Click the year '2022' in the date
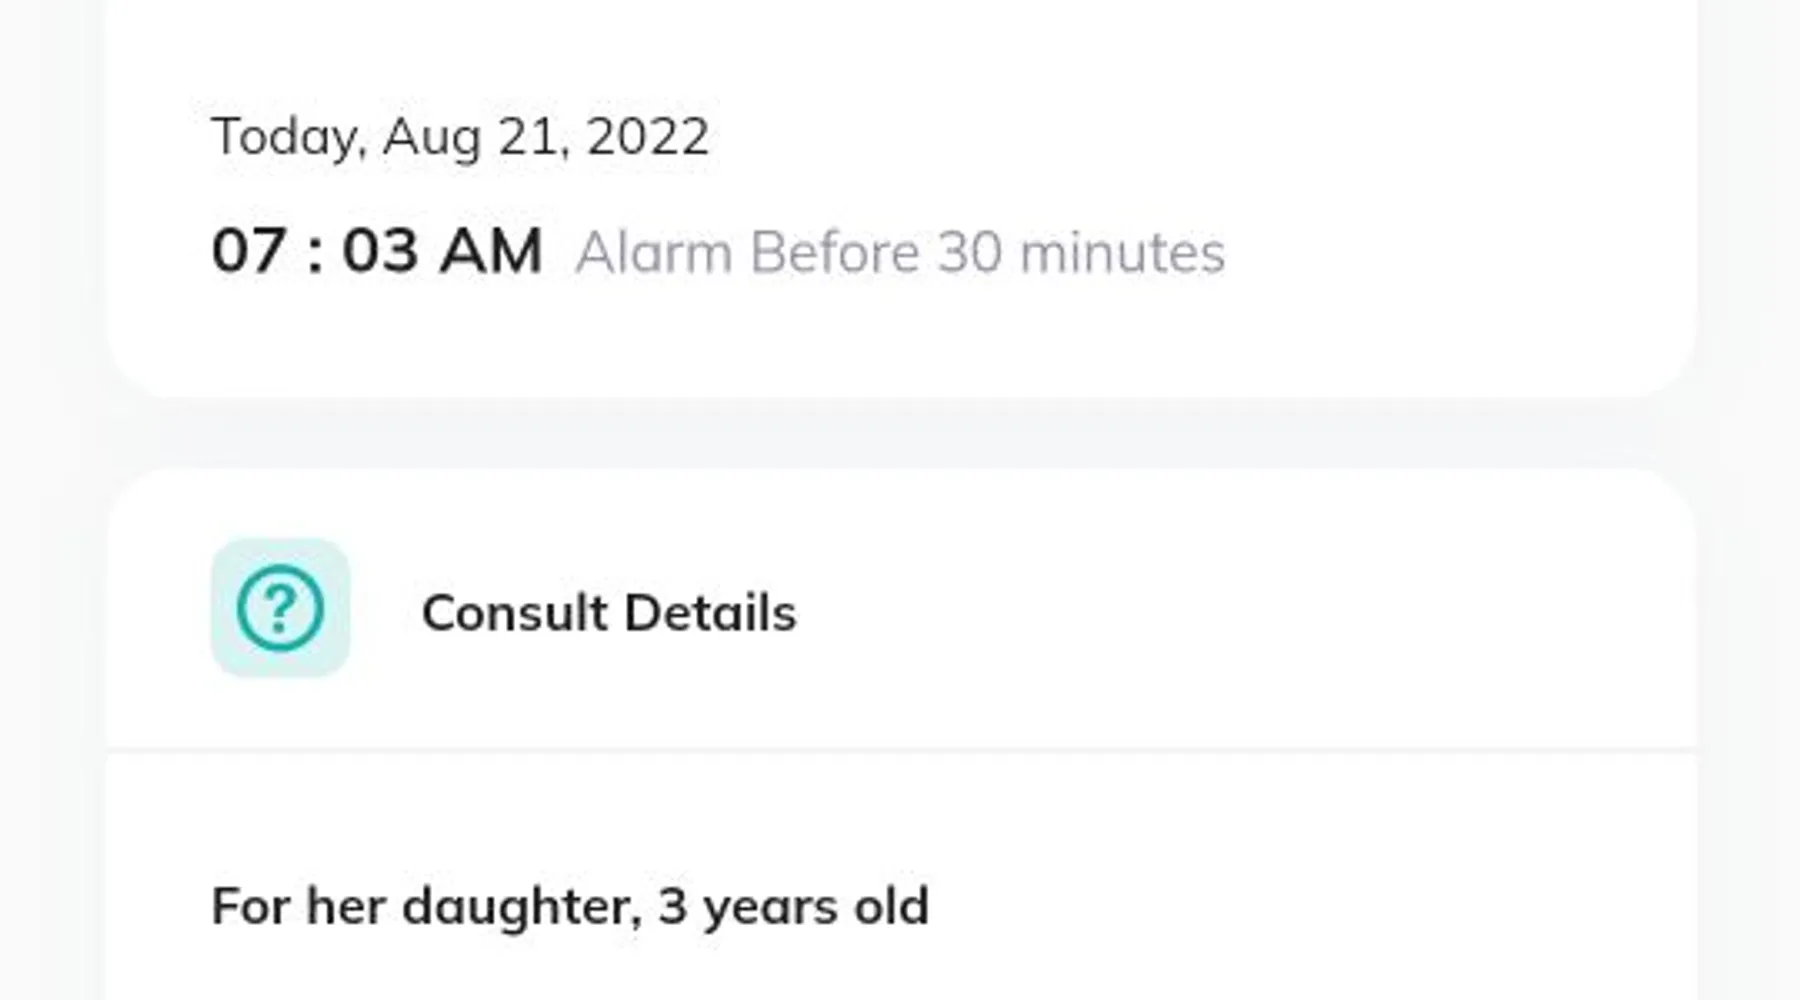The image size is (1800, 1000). (x=648, y=136)
